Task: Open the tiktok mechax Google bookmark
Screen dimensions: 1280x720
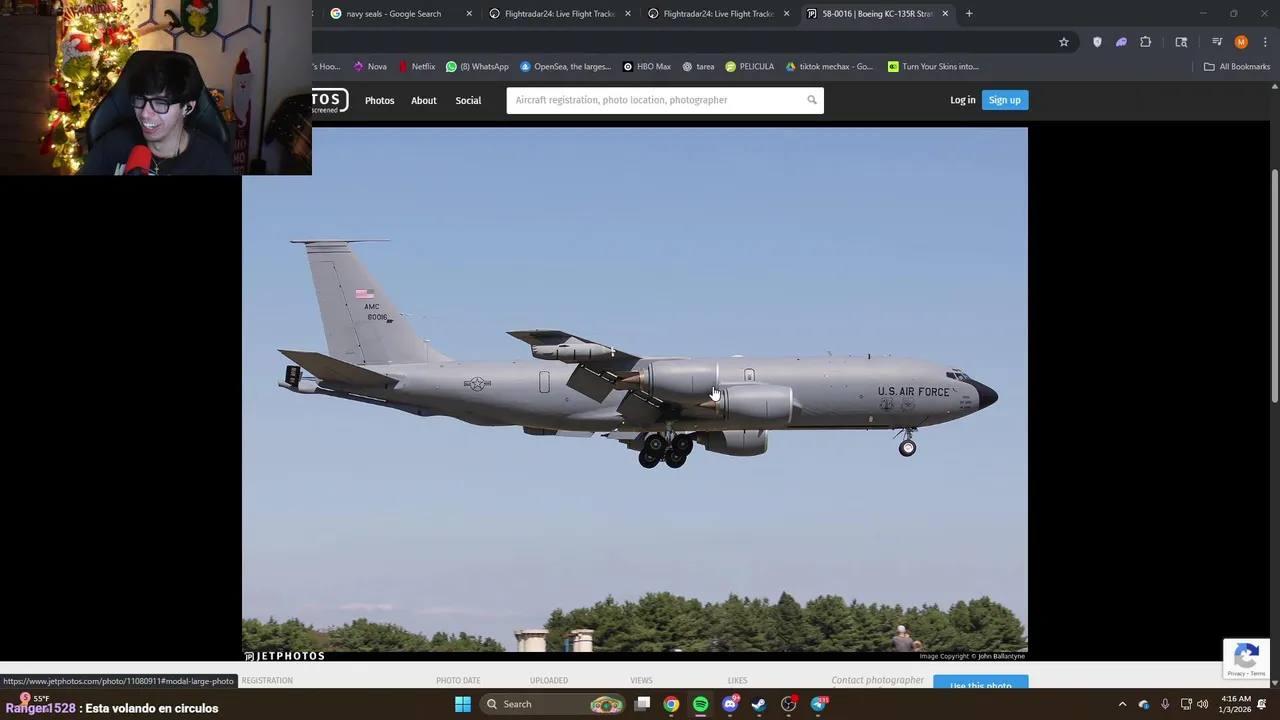Action: 830,67
